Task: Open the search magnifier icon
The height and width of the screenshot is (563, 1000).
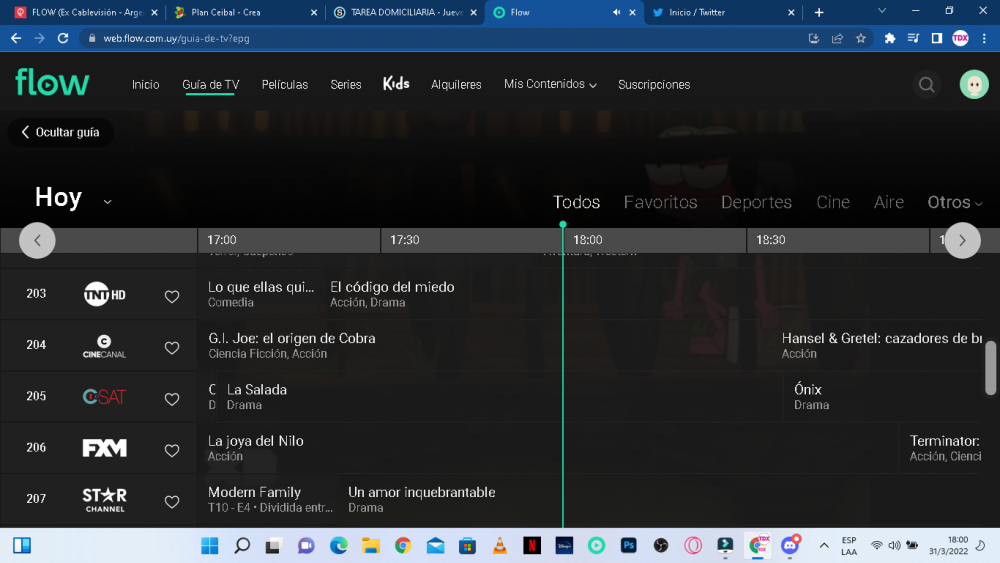Action: click(927, 85)
